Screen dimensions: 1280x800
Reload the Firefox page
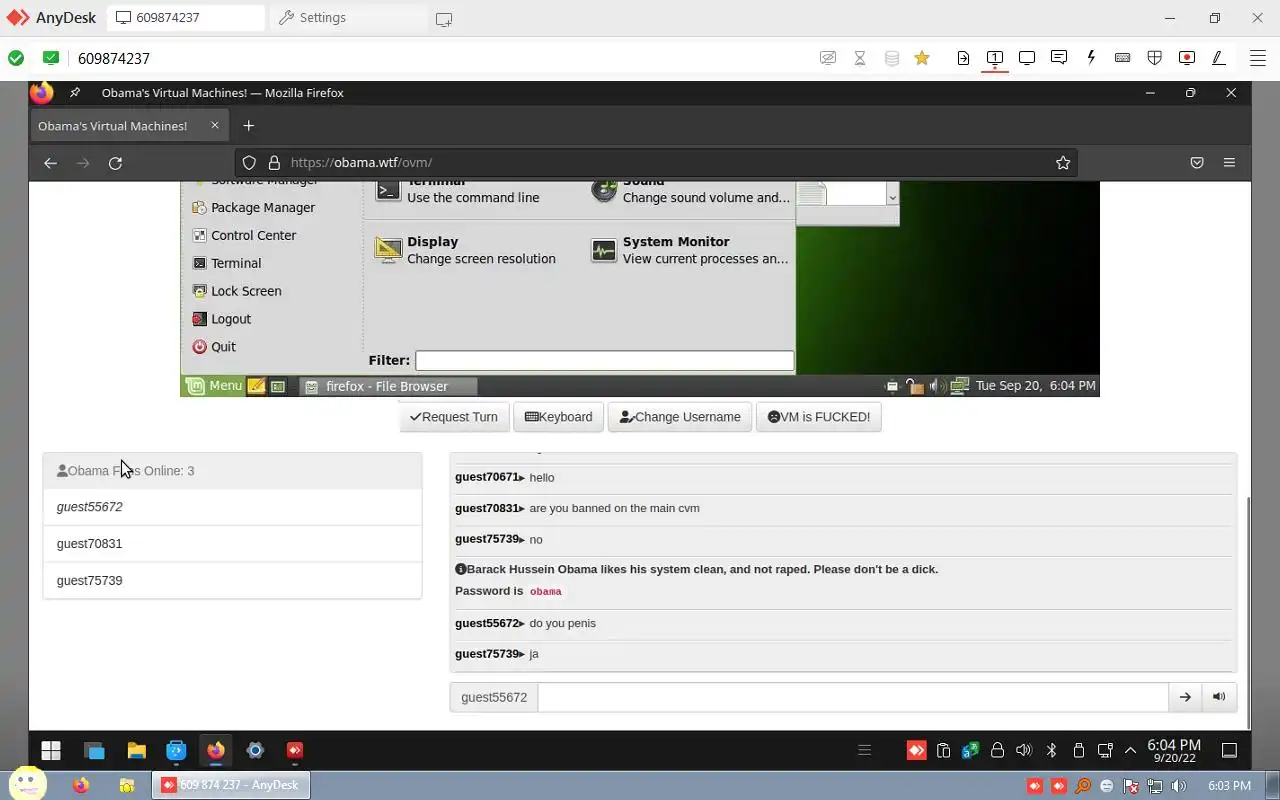pos(115,162)
